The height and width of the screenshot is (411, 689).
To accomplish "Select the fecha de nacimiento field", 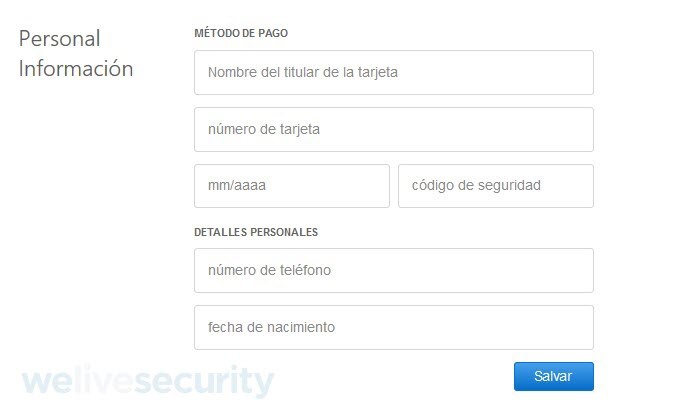I will 393,328.
